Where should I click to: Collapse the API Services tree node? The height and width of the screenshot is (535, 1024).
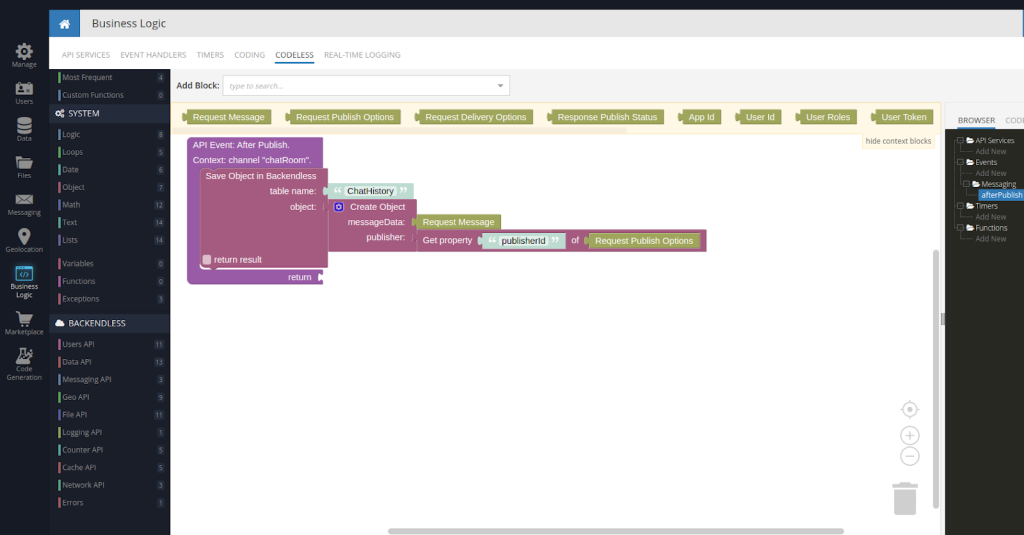click(x=960, y=140)
